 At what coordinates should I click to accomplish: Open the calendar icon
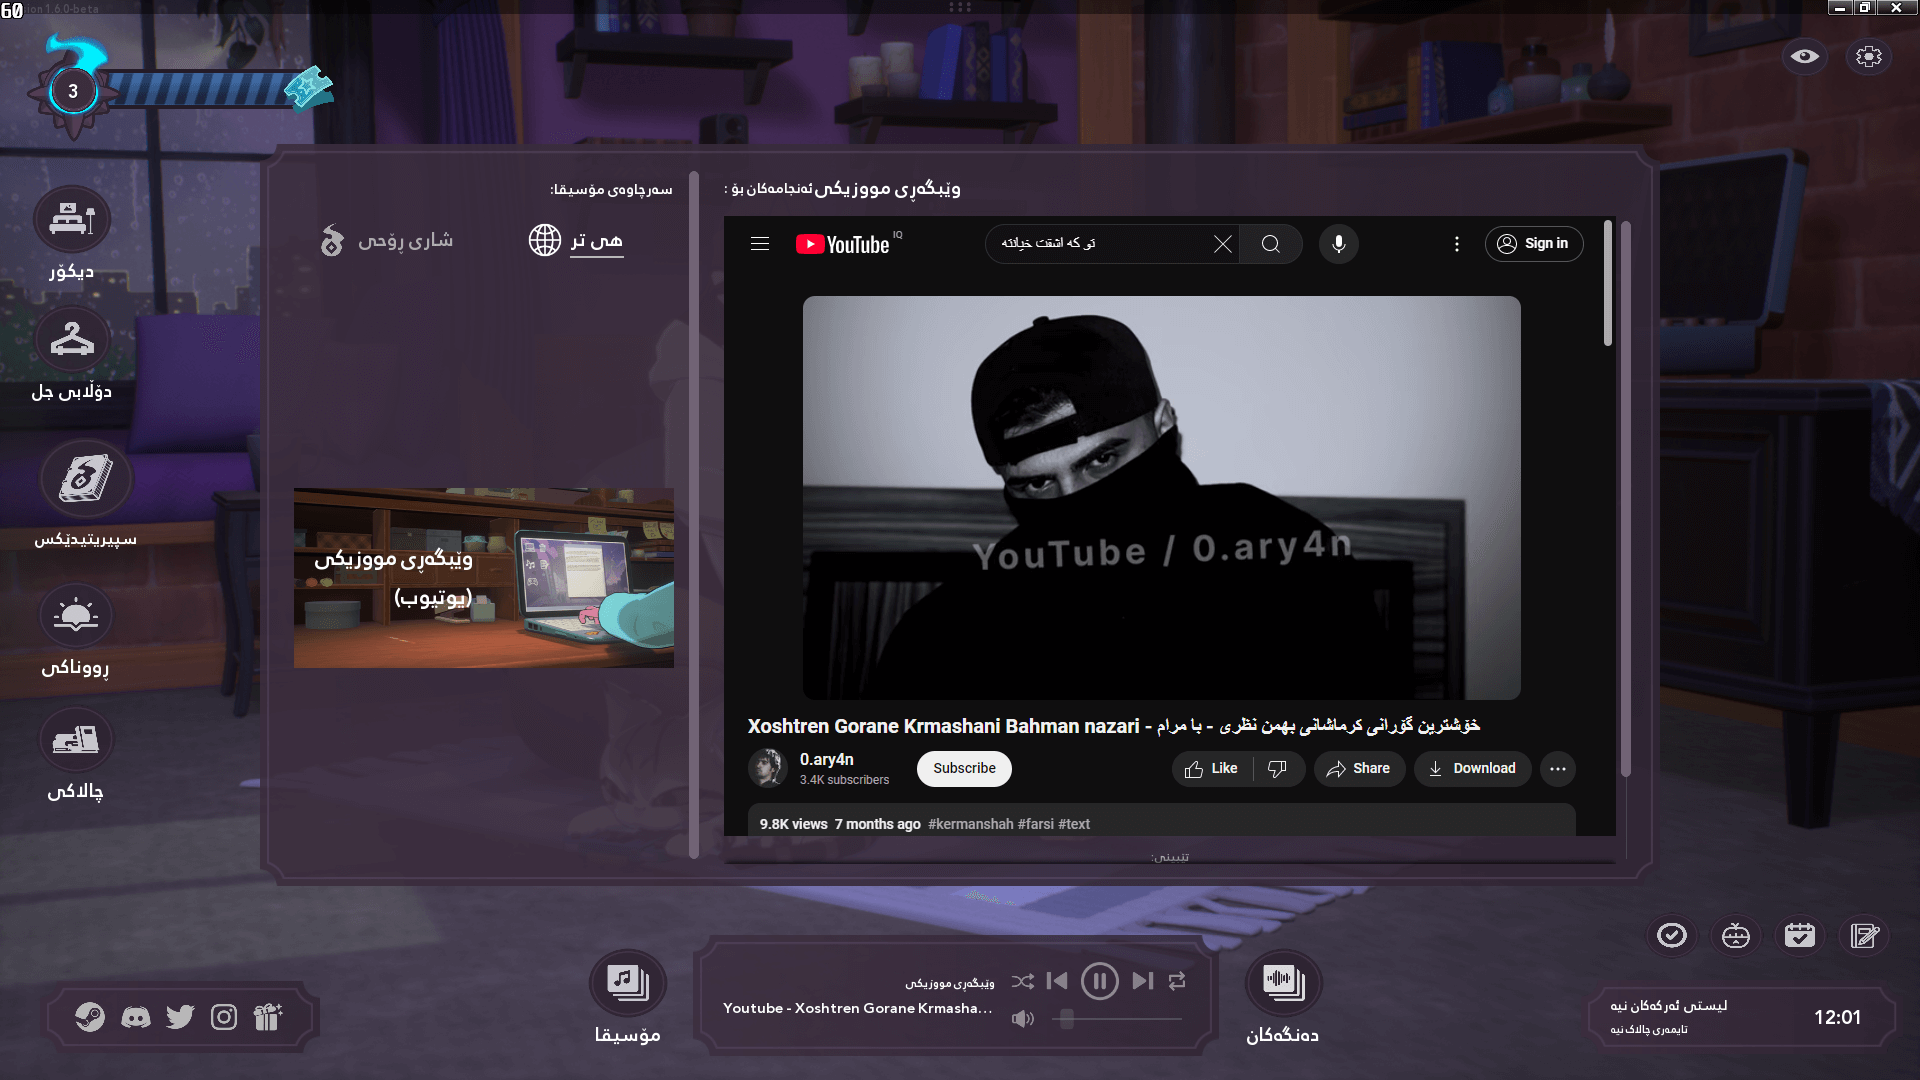click(1800, 935)
